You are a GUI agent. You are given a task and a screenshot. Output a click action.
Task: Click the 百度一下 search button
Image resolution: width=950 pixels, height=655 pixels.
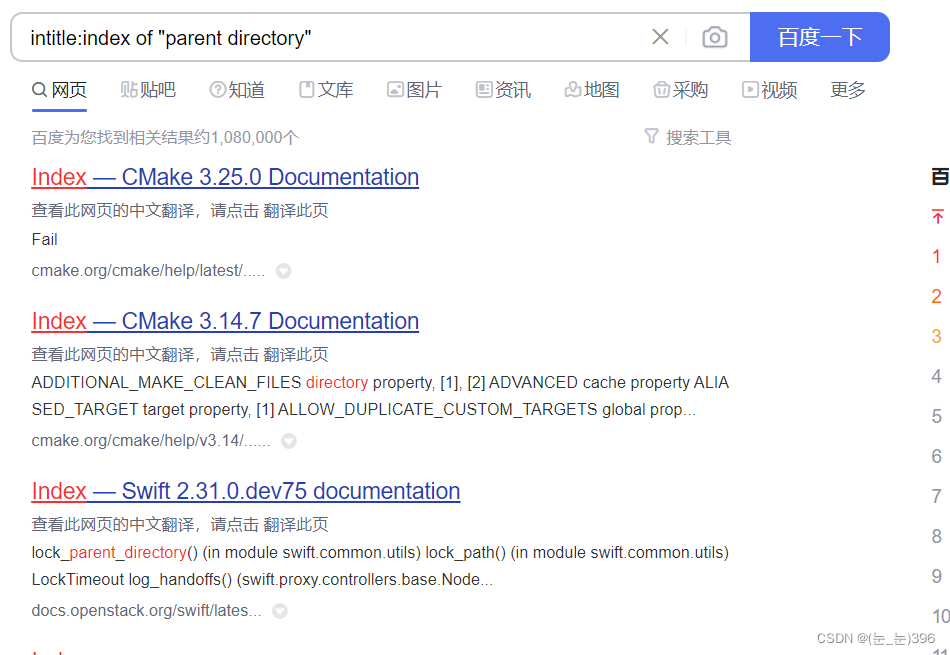tap(820, 37)
